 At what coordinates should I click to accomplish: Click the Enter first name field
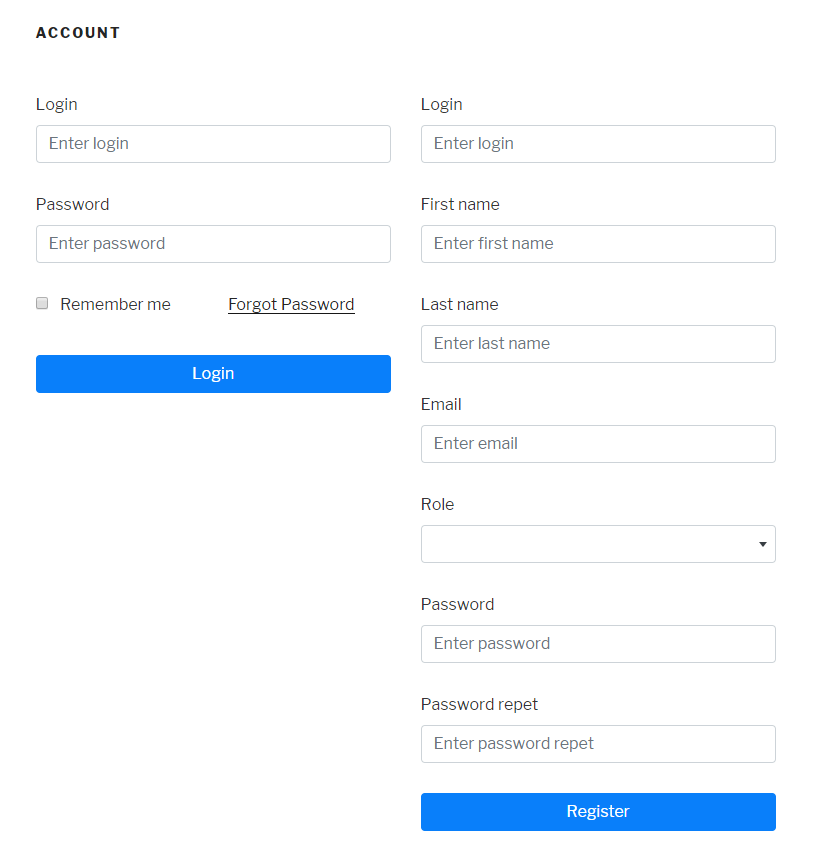598,244
